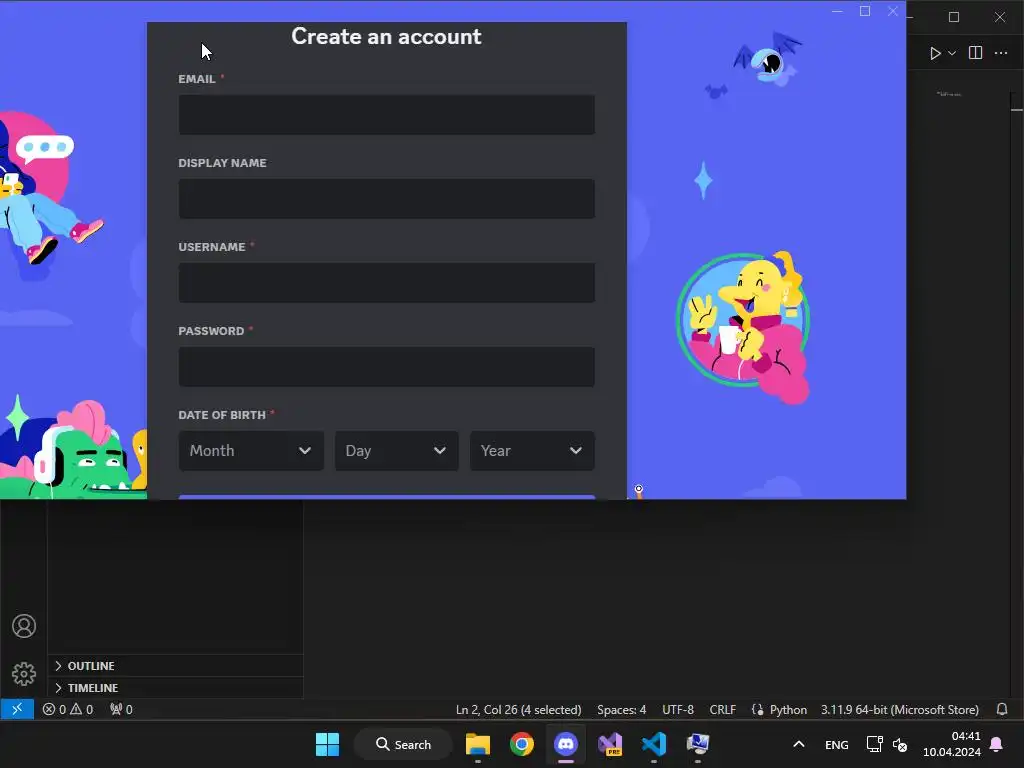Image resolution: width=1024 pixels, height=768 pixels.
Task: Click the Password input field
Action: pos(387,367)
